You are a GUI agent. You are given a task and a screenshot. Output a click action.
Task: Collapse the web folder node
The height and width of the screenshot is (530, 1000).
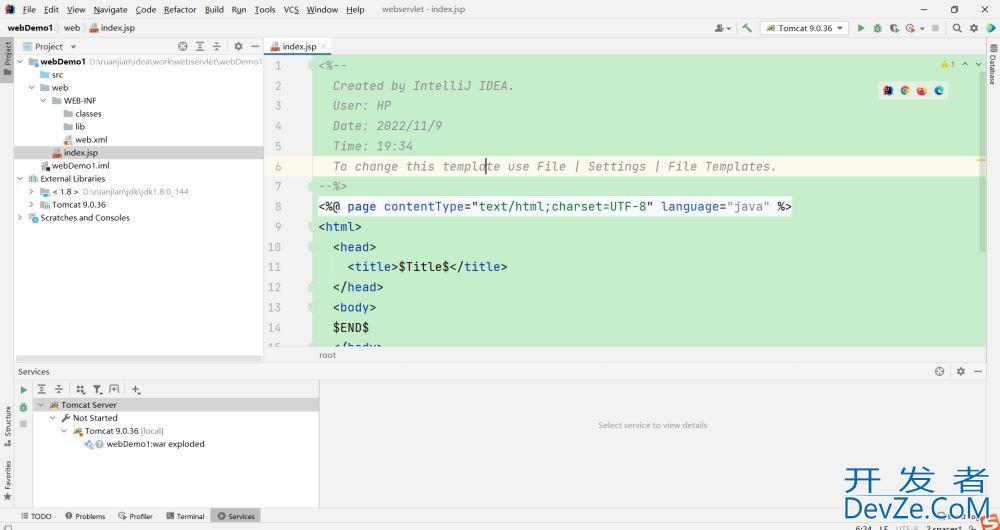[32, 88]
